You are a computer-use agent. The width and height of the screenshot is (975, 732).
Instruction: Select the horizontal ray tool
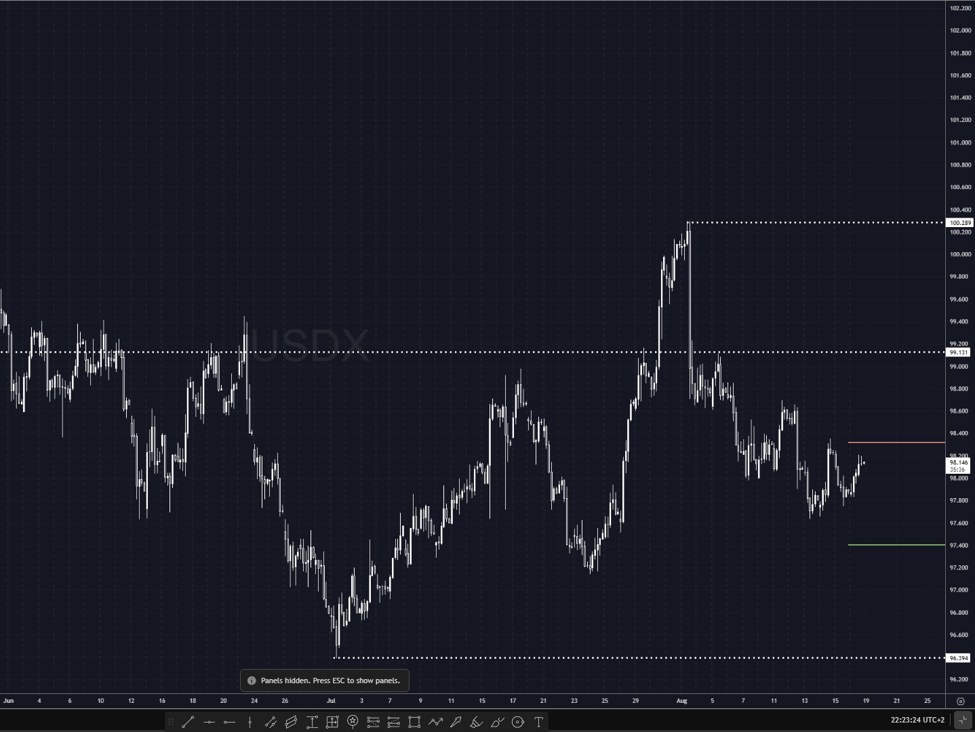pos(229,722)
